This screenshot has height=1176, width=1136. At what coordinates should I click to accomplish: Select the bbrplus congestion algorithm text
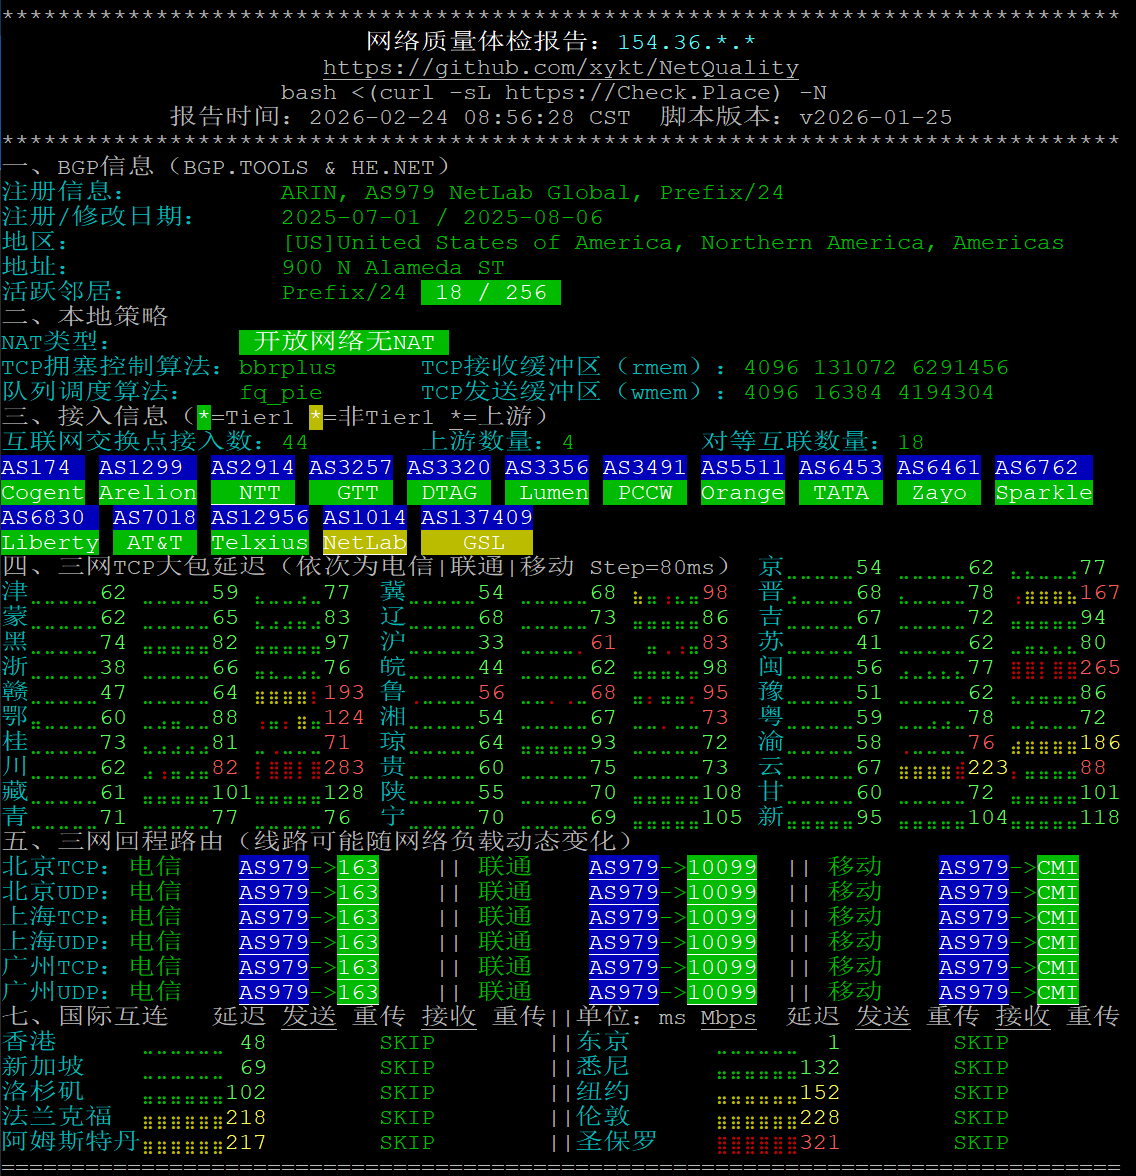point(288,368)
